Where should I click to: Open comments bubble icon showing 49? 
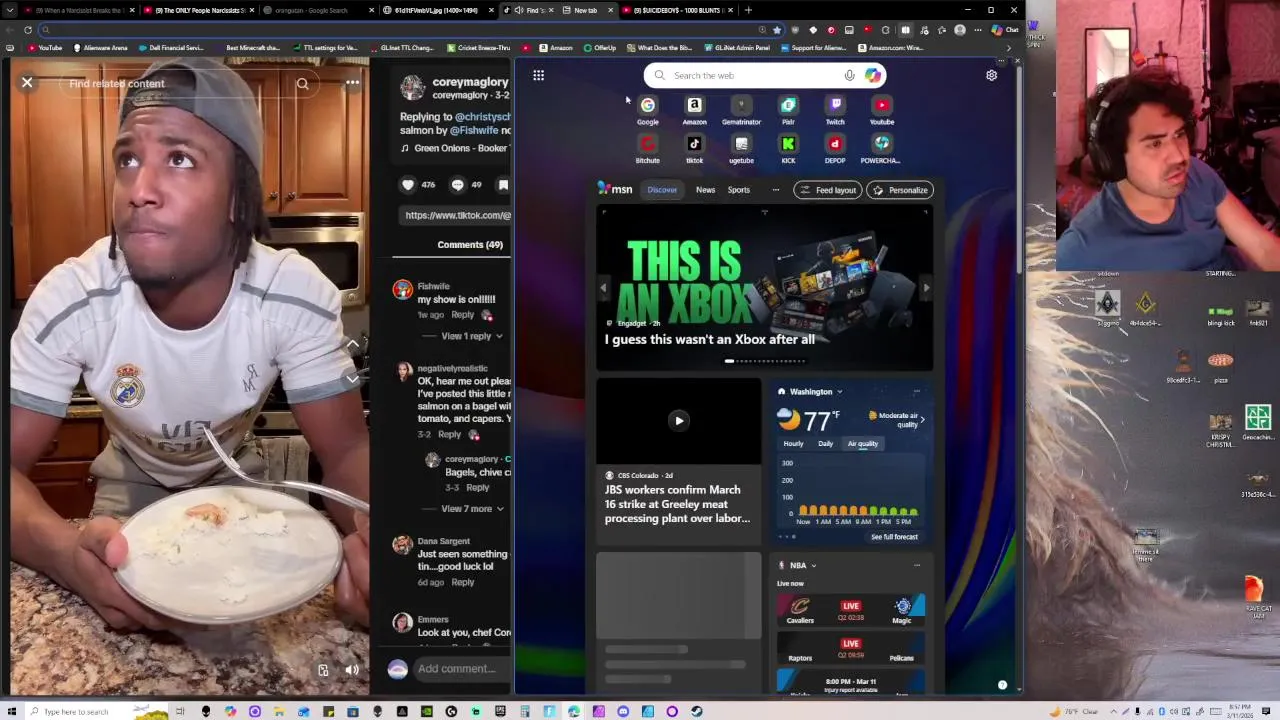pos(458,184)
